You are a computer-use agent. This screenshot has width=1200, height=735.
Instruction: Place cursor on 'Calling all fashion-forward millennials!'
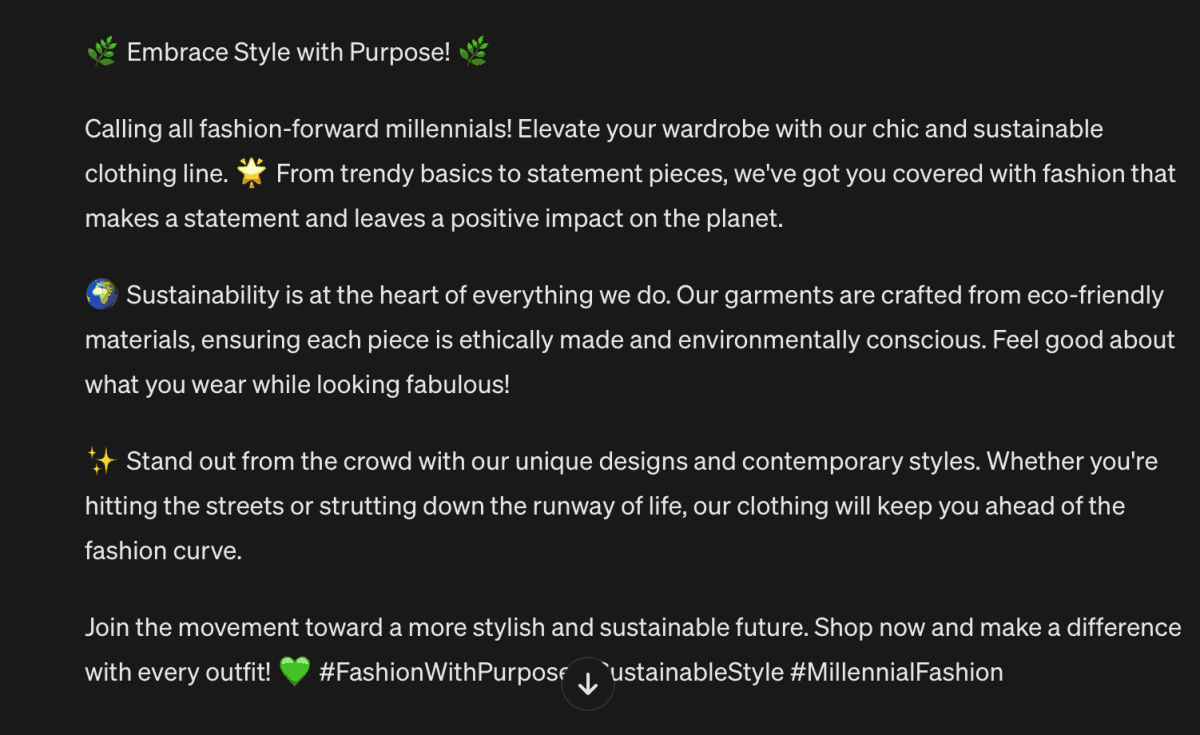(x=298, y=129)
